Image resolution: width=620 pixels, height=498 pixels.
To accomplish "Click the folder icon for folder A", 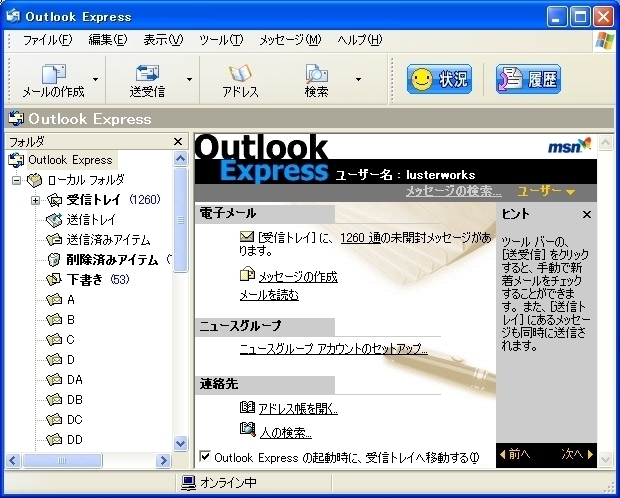I will pos(54,299).
